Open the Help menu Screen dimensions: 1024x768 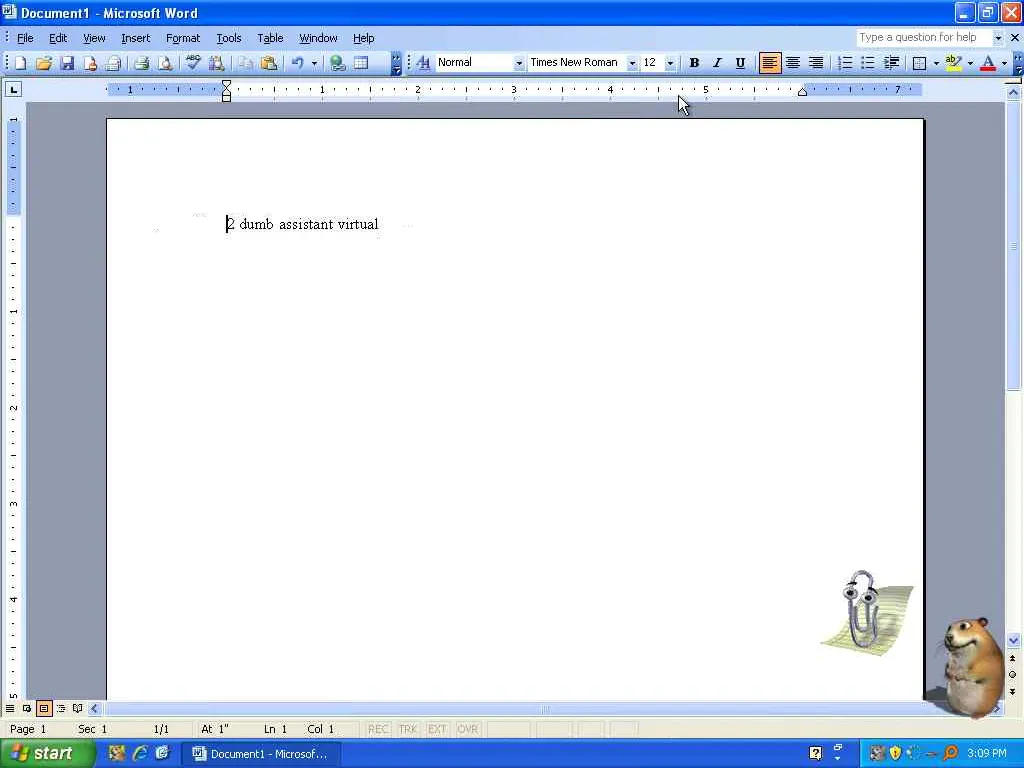click(x=363, y=38)
